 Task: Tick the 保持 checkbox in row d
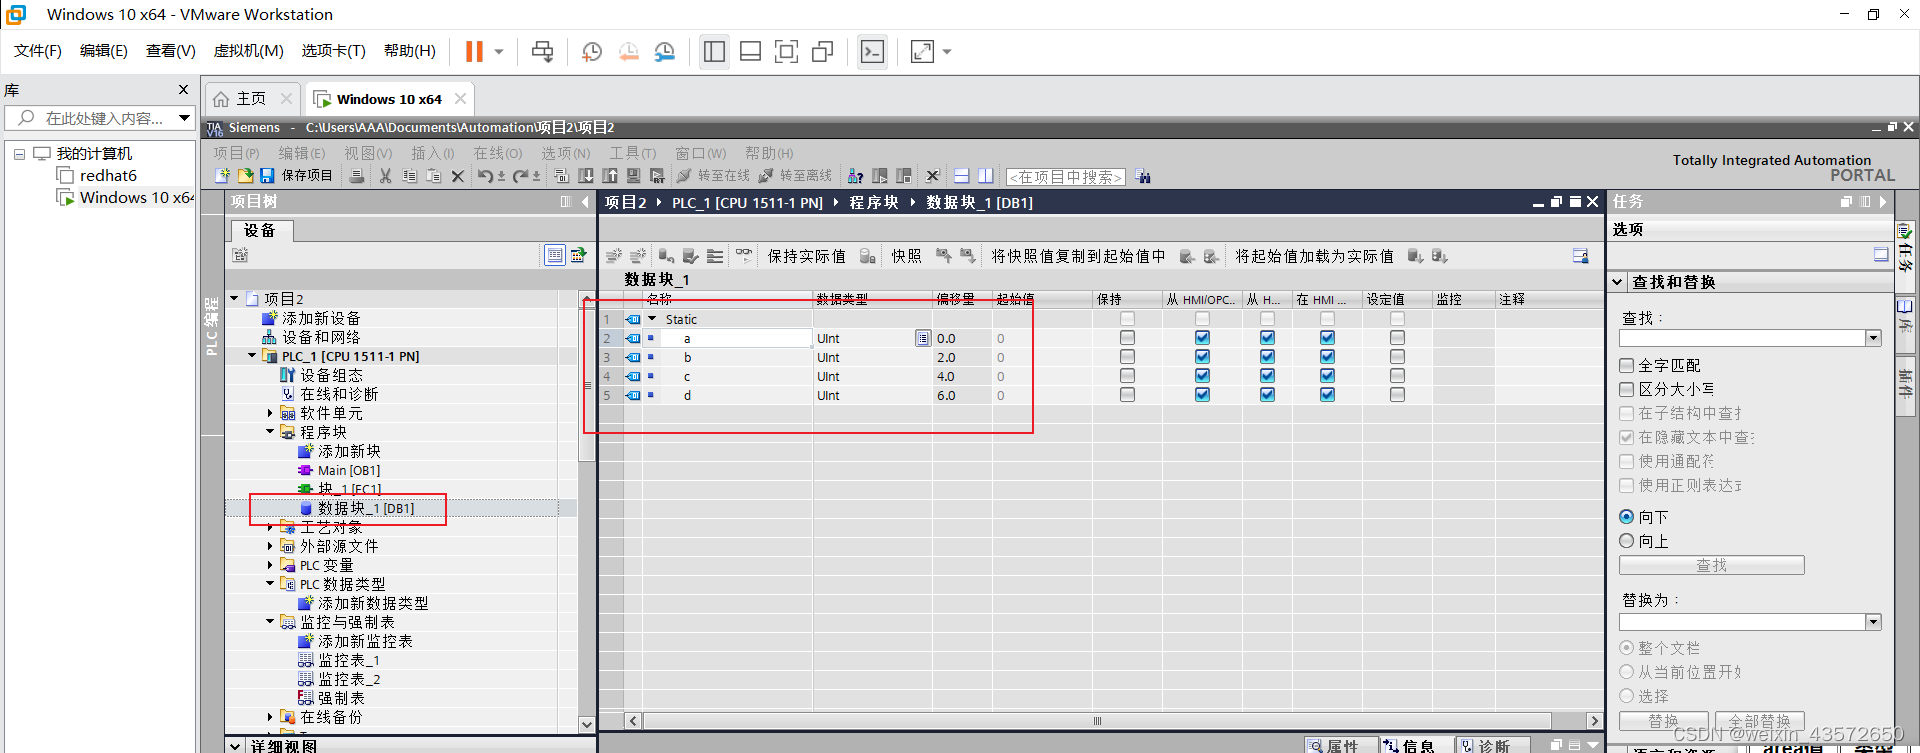click(x=1127, y=395)
